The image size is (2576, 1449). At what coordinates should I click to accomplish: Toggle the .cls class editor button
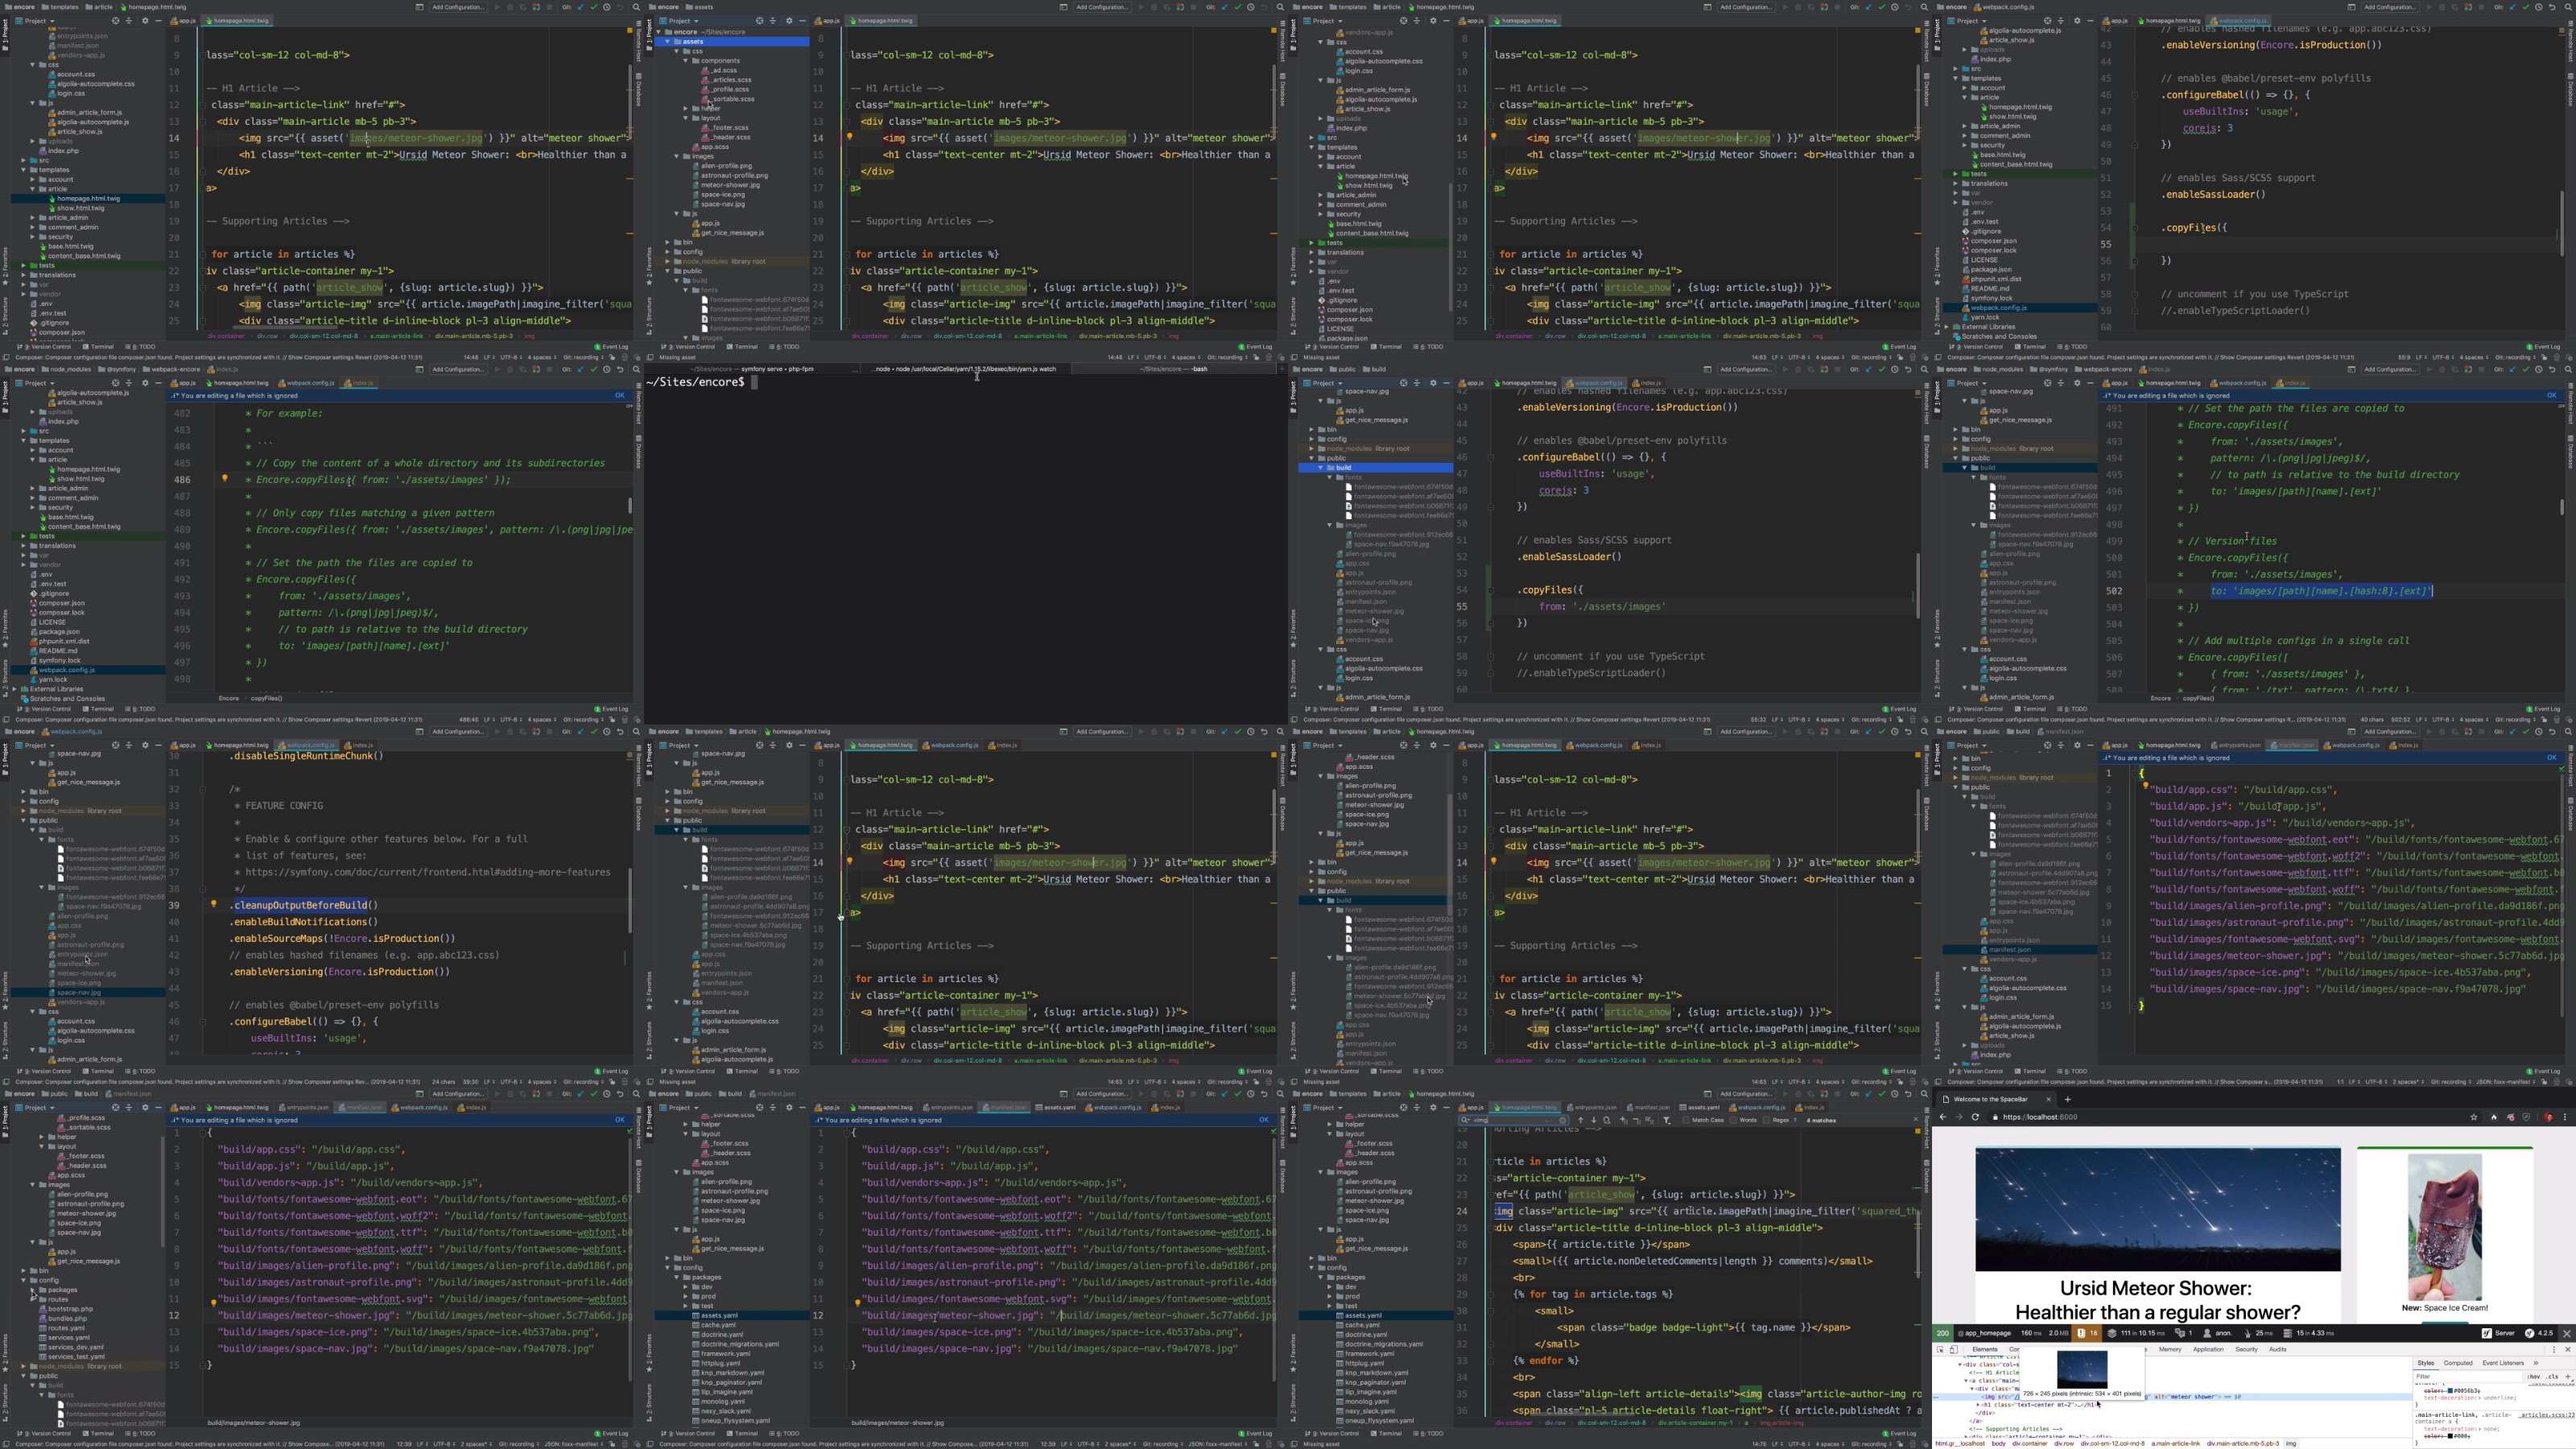tap(2552, 1377)
